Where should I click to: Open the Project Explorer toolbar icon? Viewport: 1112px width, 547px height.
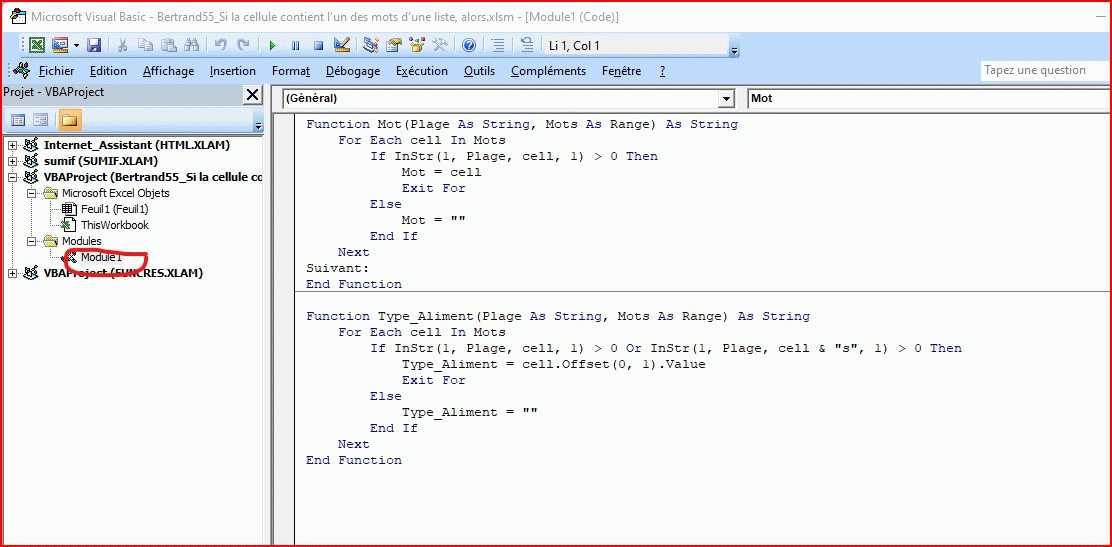point(370,45)
